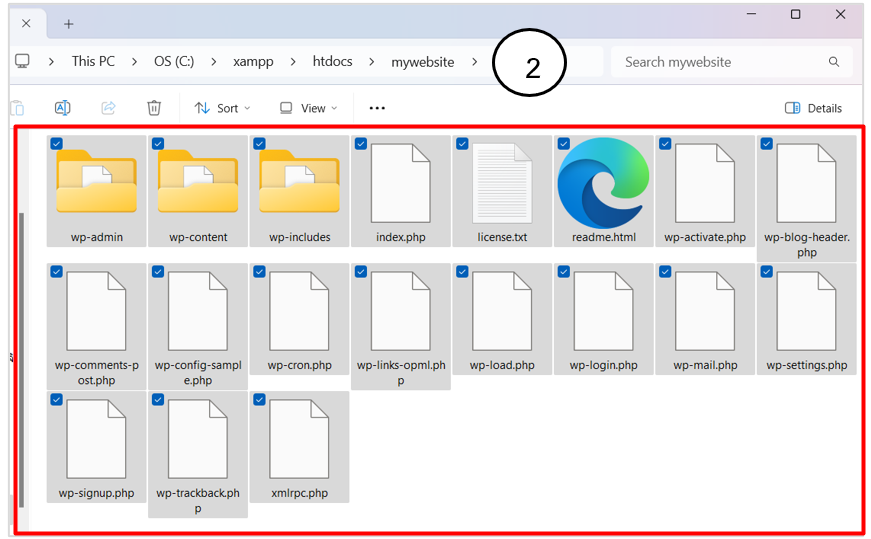This screenshot has height=539, width=871.
Task: Click the Rename icon in toolbar
Action: click(62, 108)
